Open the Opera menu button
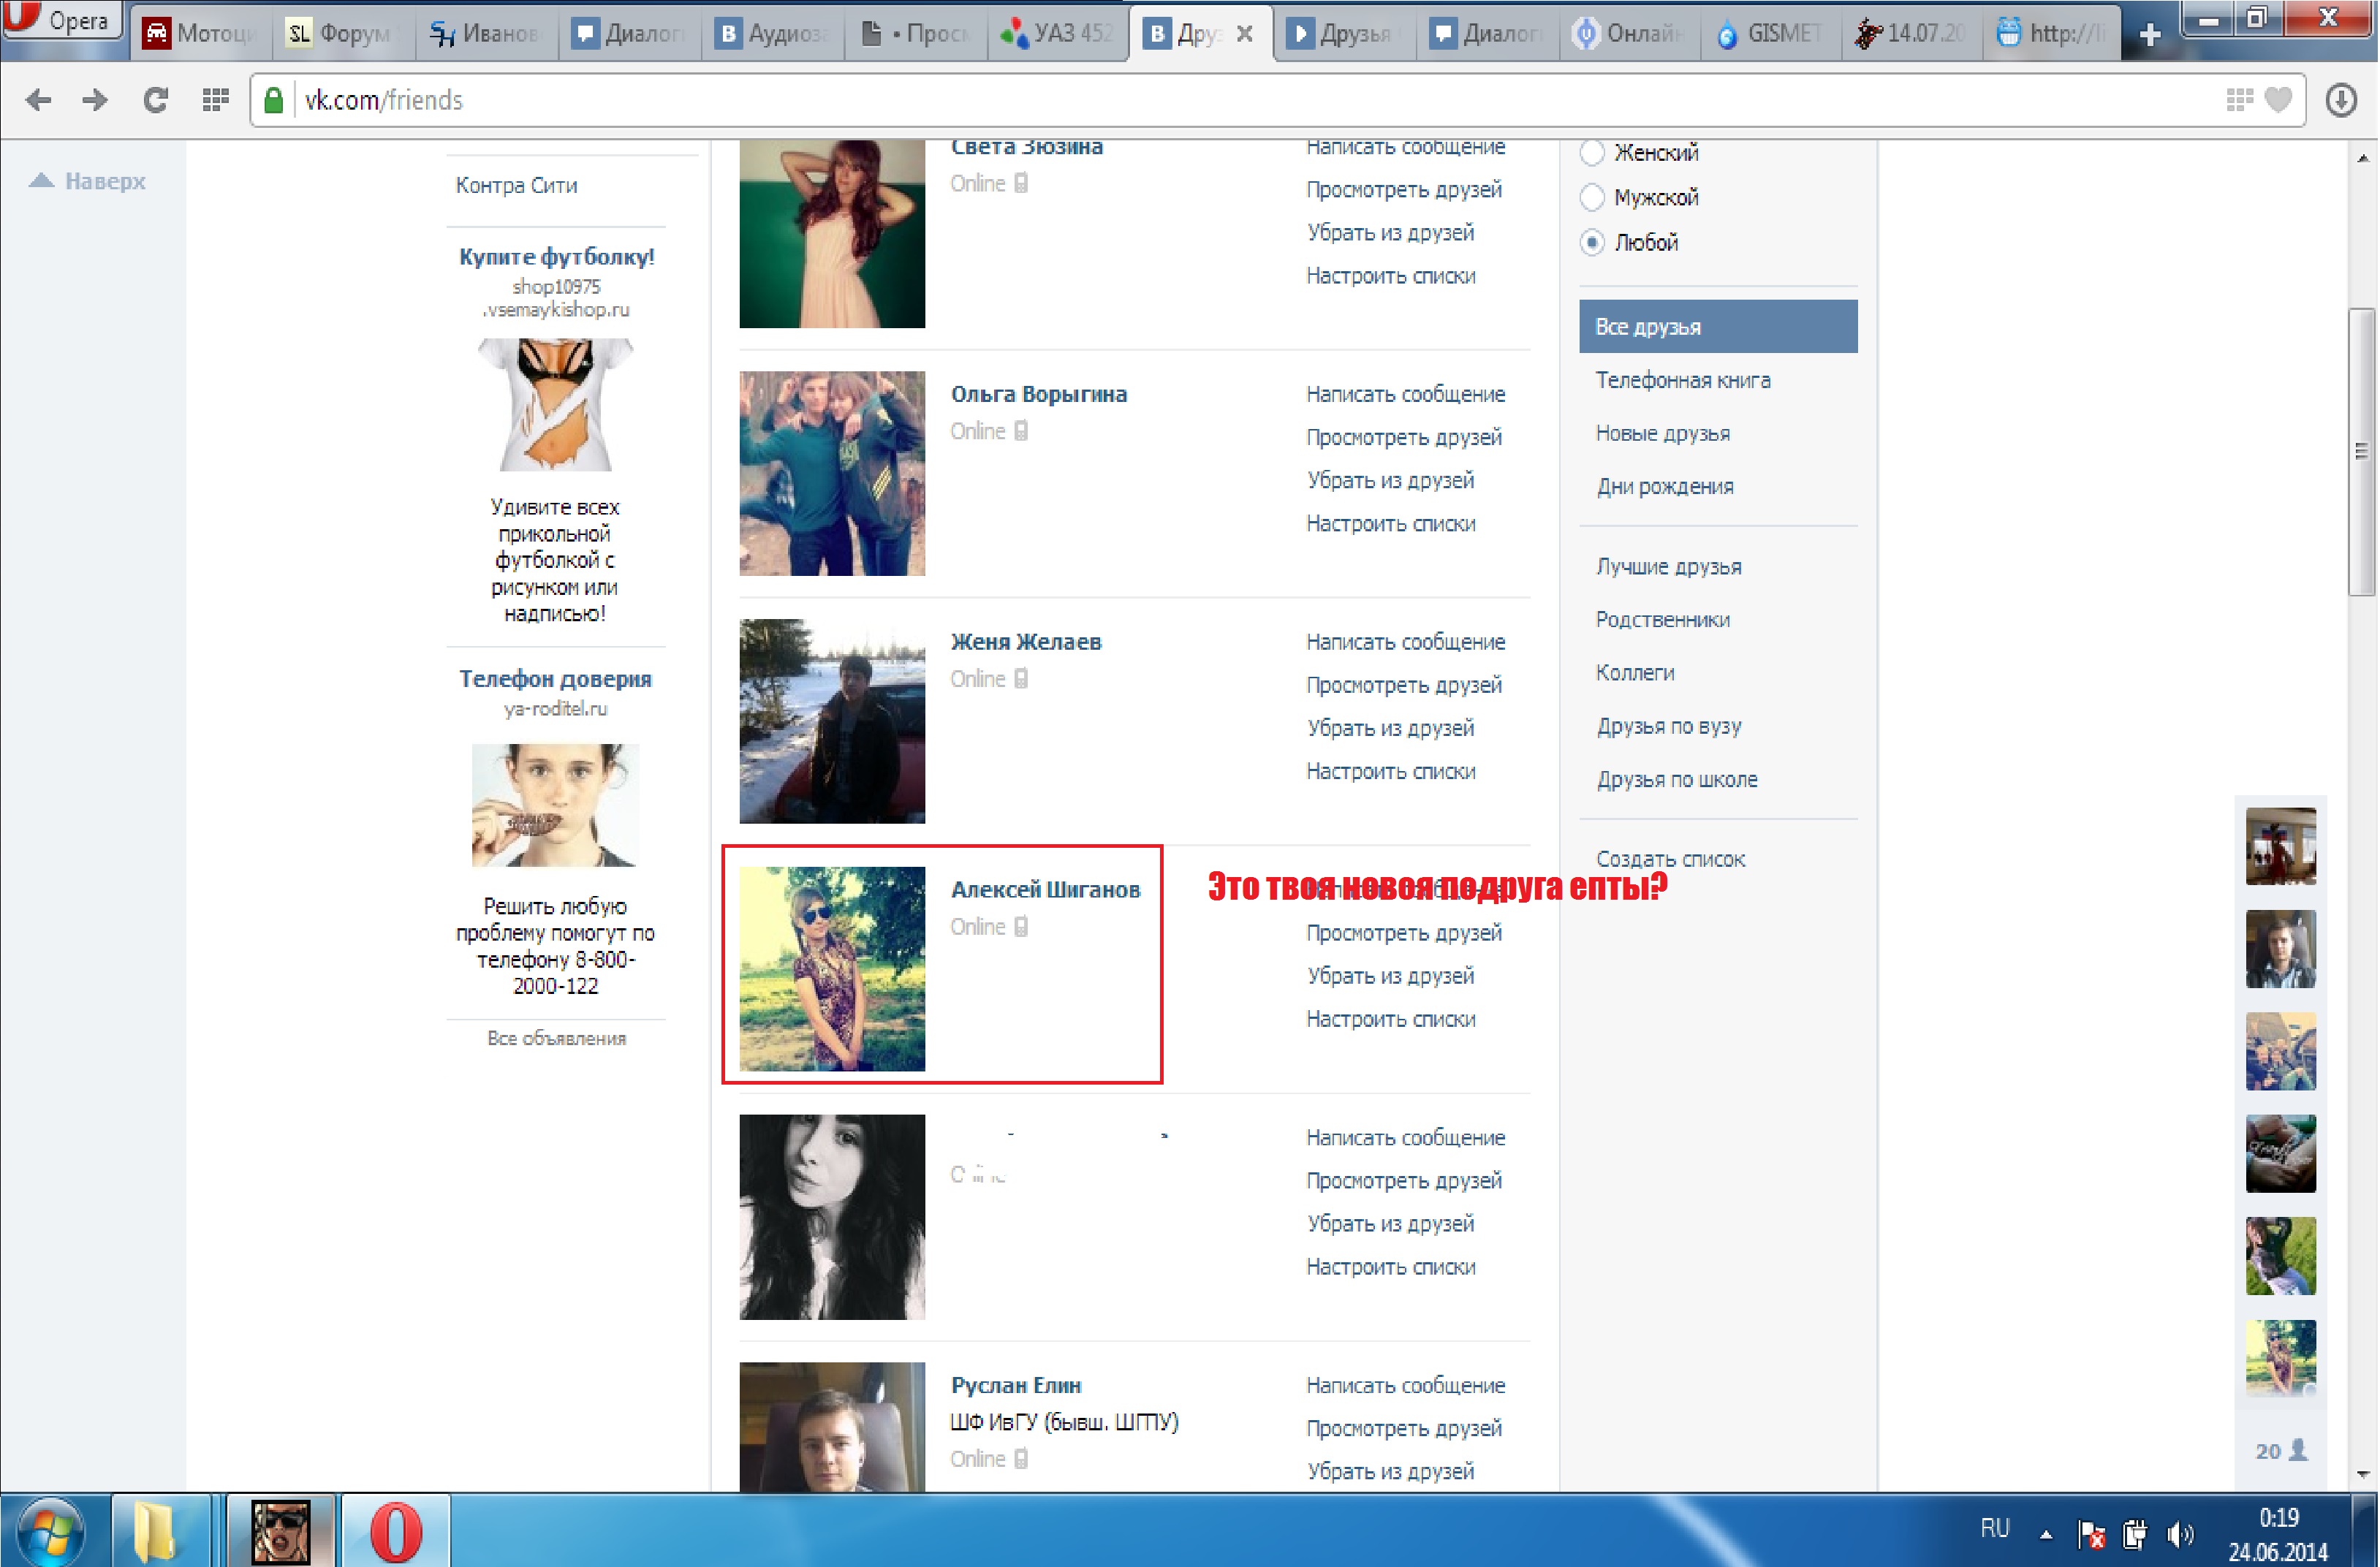Image resolution: width=2380 pixels, height=1567 pixels. pyautogui.click(x=62, y=20)
